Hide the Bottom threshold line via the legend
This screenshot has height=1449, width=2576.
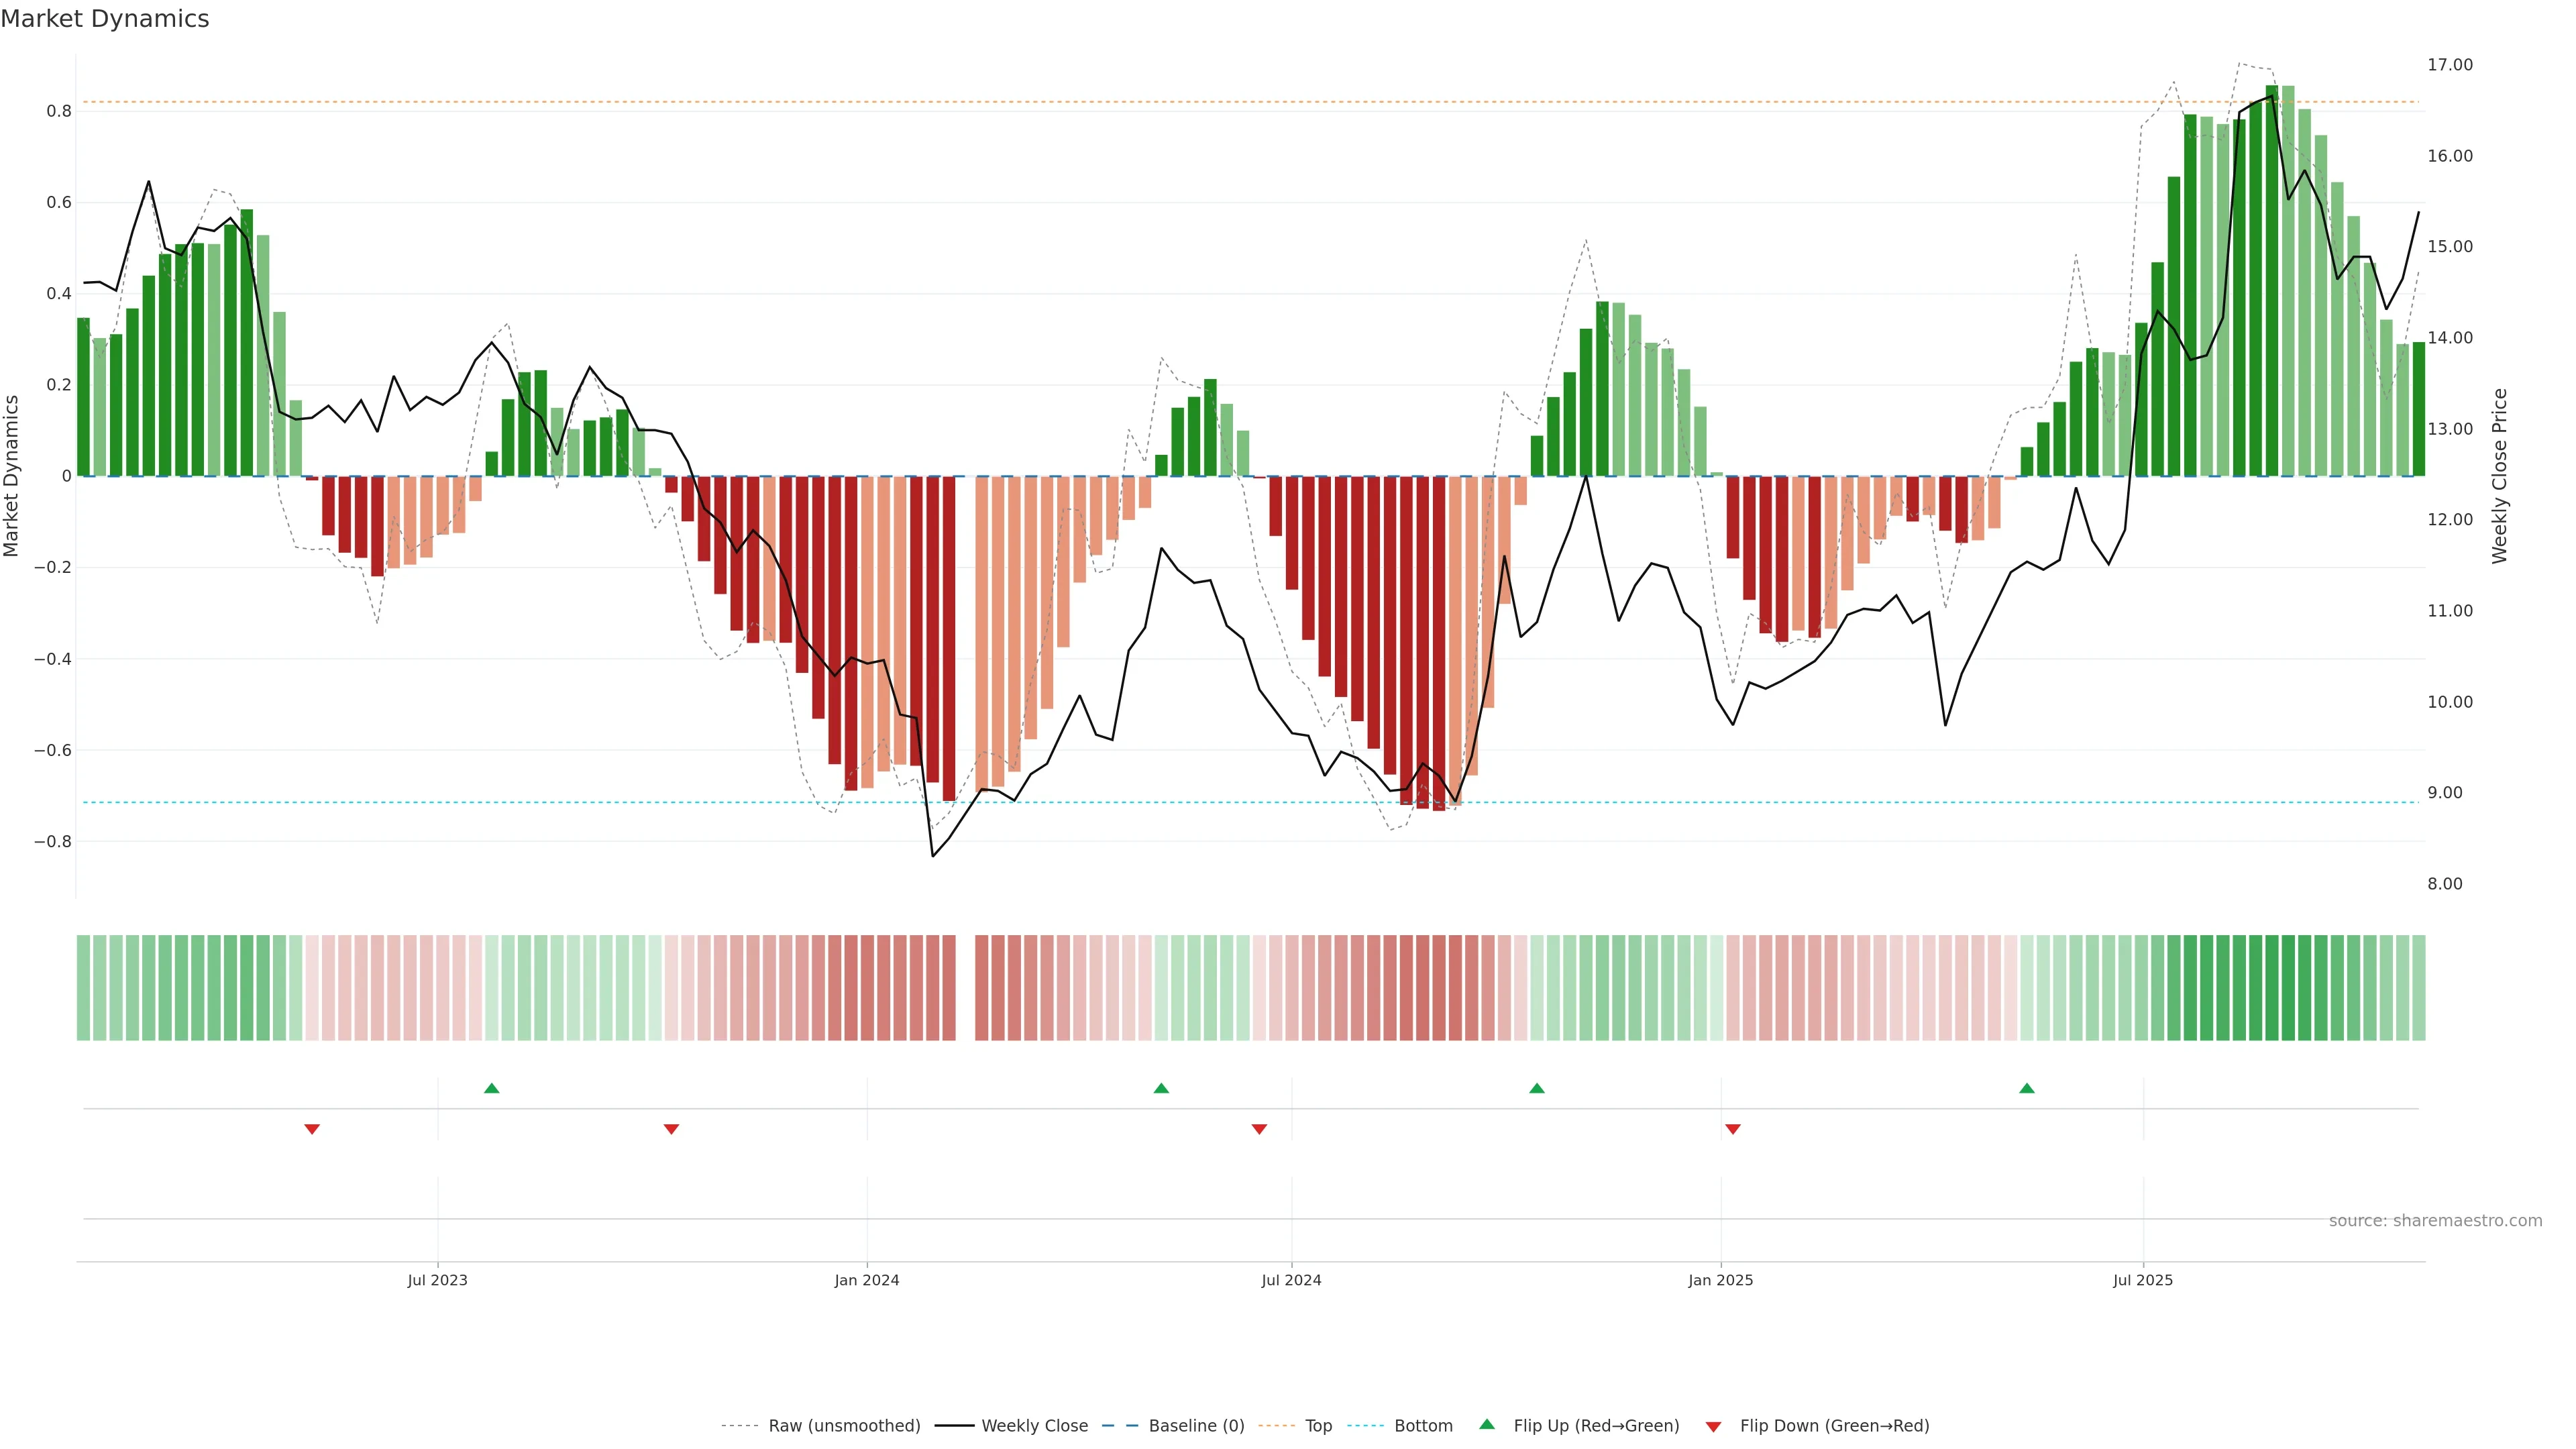tap(1423, 1426)
